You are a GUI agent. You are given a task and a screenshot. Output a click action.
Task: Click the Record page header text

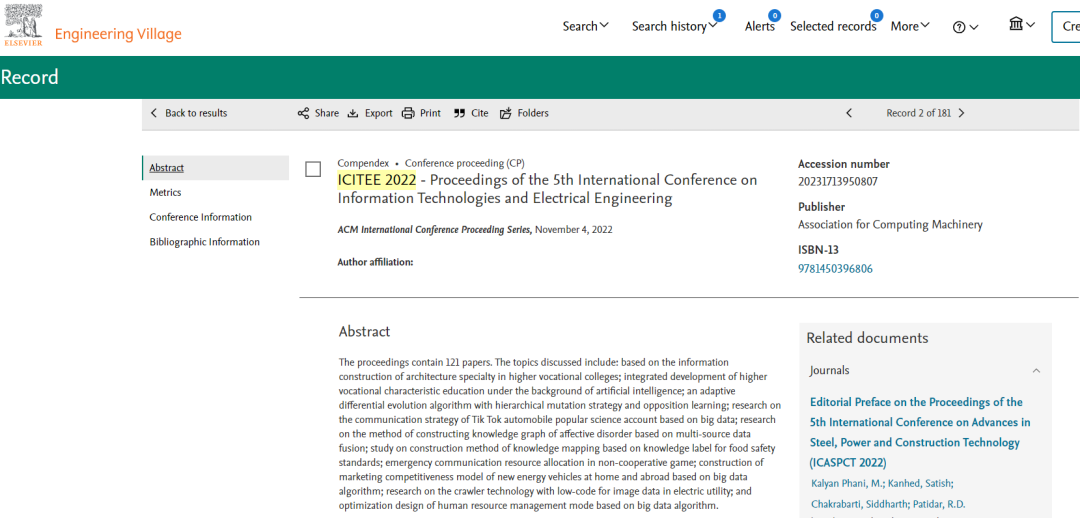30,77
